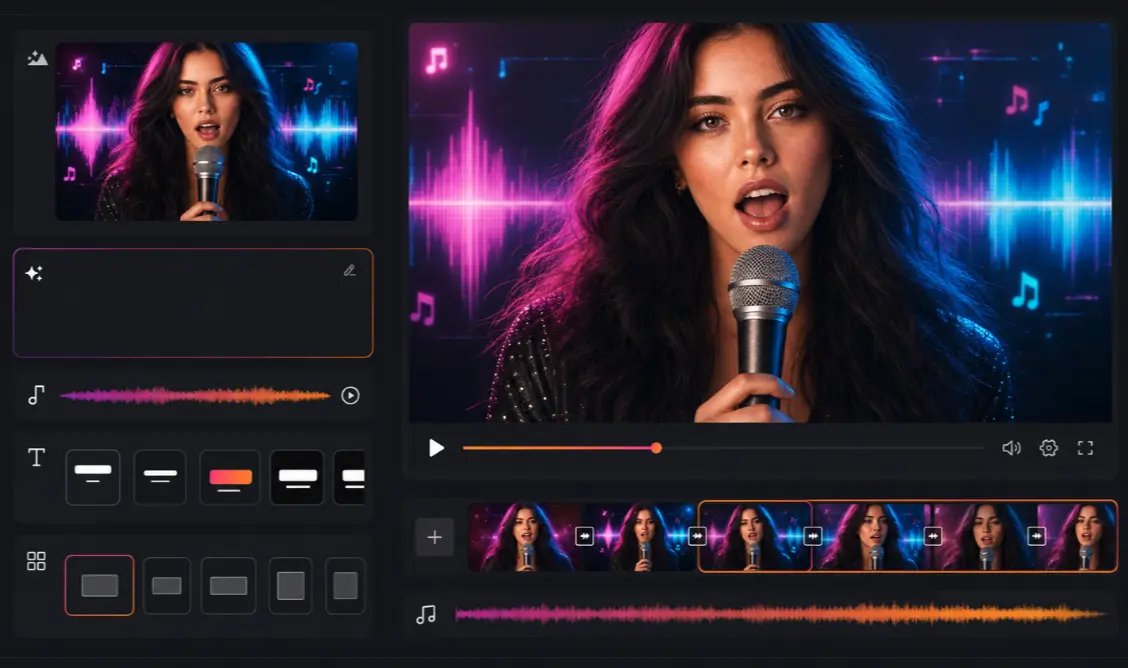Screen dimensions: 1128x668
Task: Open player settings gear icon
Action: click(1049, 448)
